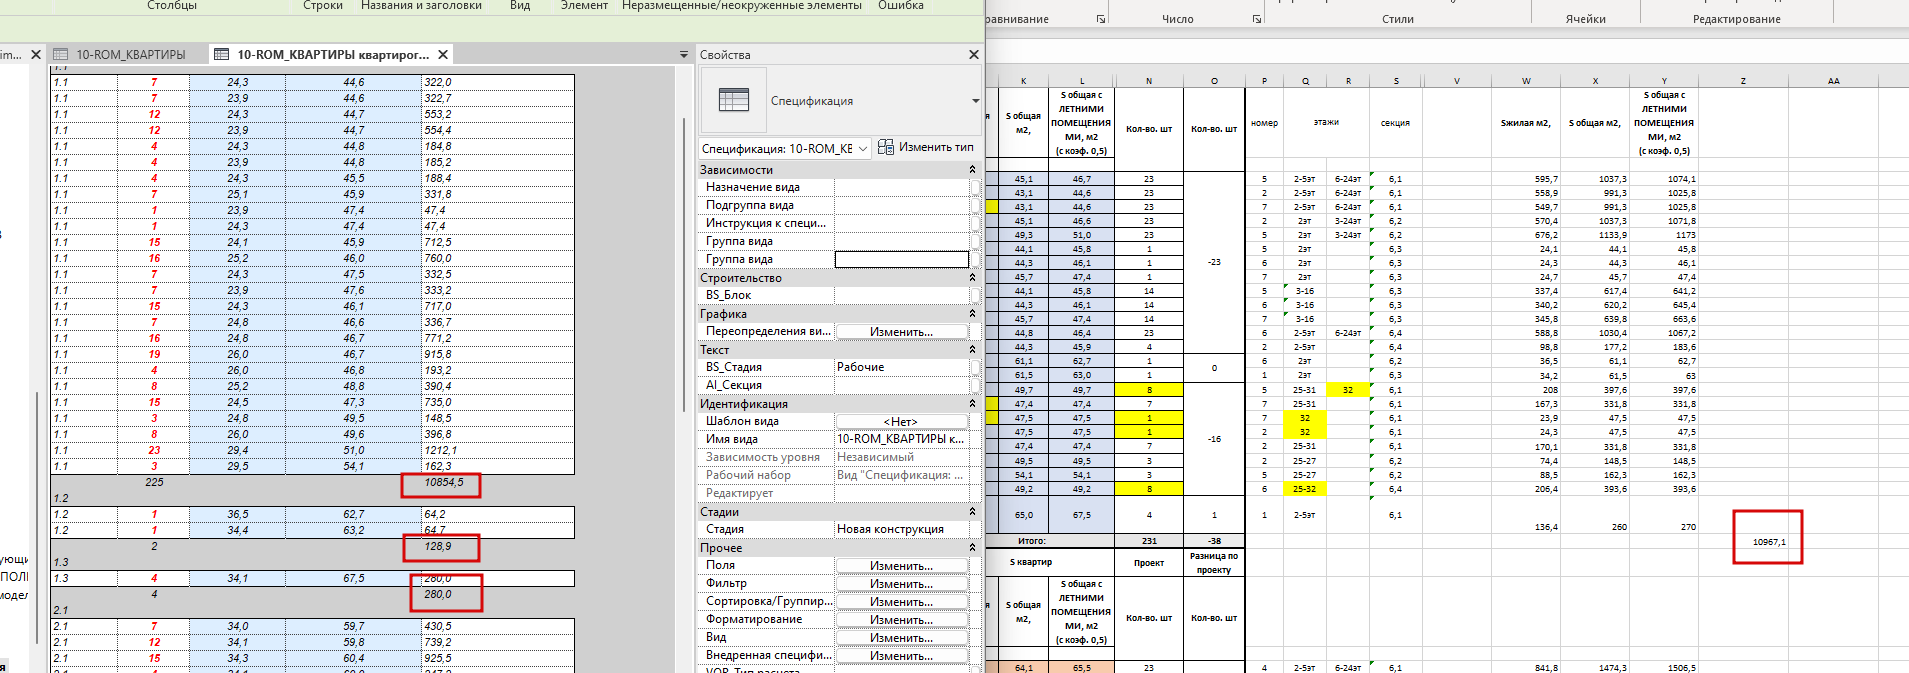The width and height of the screenshot is (1909, 673).
Task: Open the view tabs list arrow
Action: click(x=684, y=55)
